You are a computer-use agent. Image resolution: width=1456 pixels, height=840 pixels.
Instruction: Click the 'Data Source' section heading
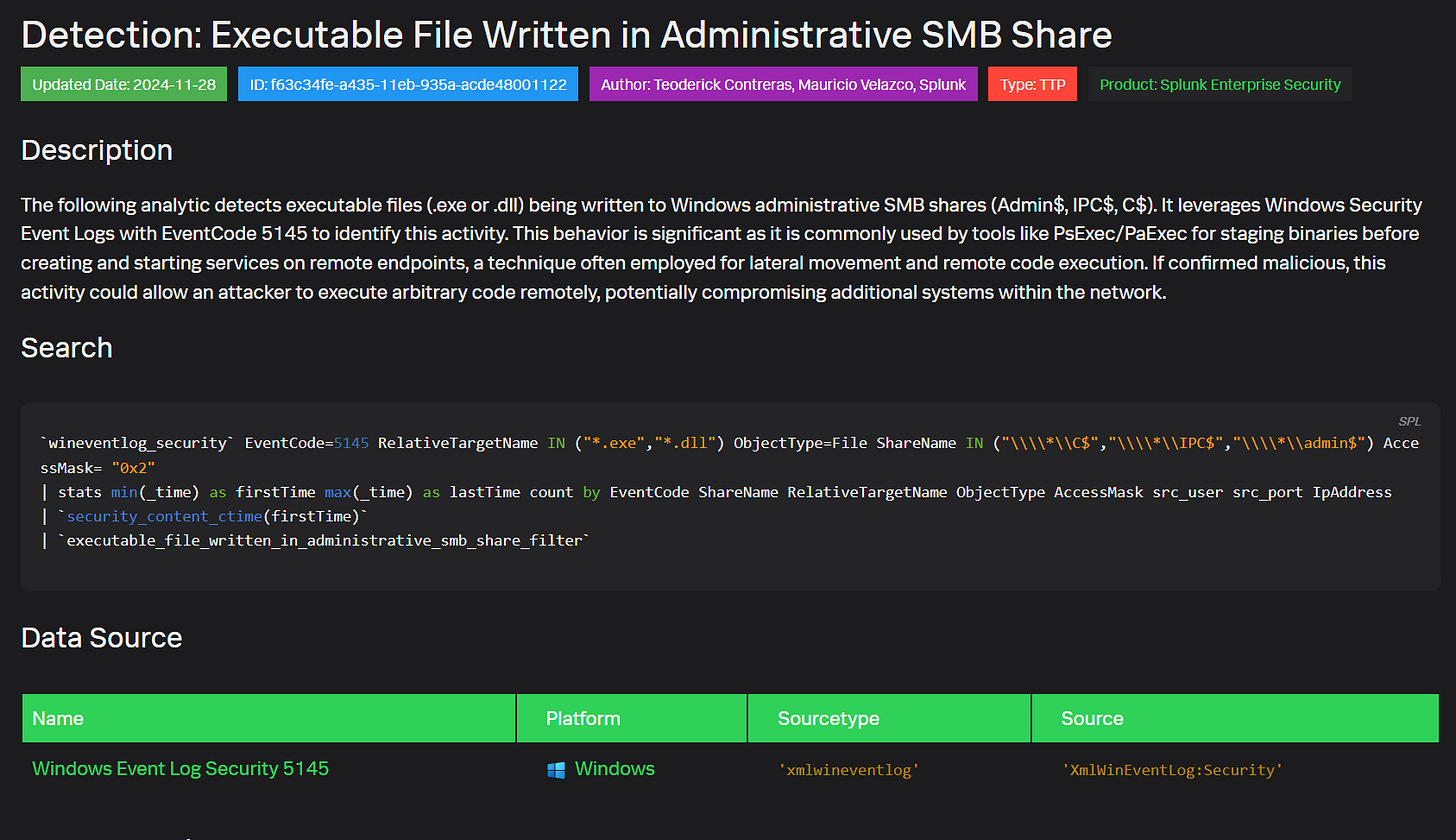coord(101,637)
